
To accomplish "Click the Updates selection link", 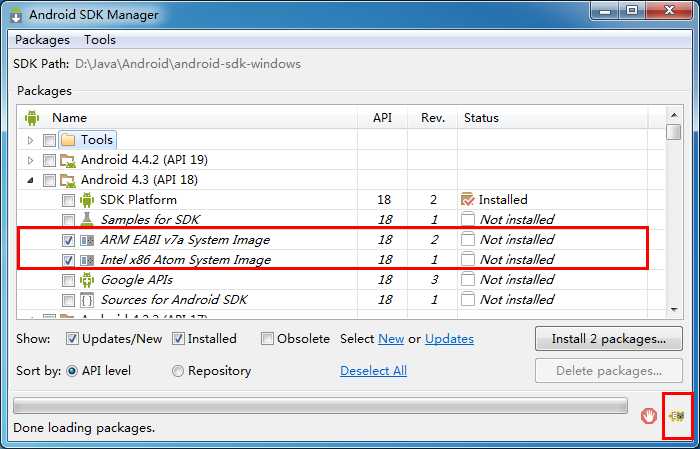I will 449,339.
